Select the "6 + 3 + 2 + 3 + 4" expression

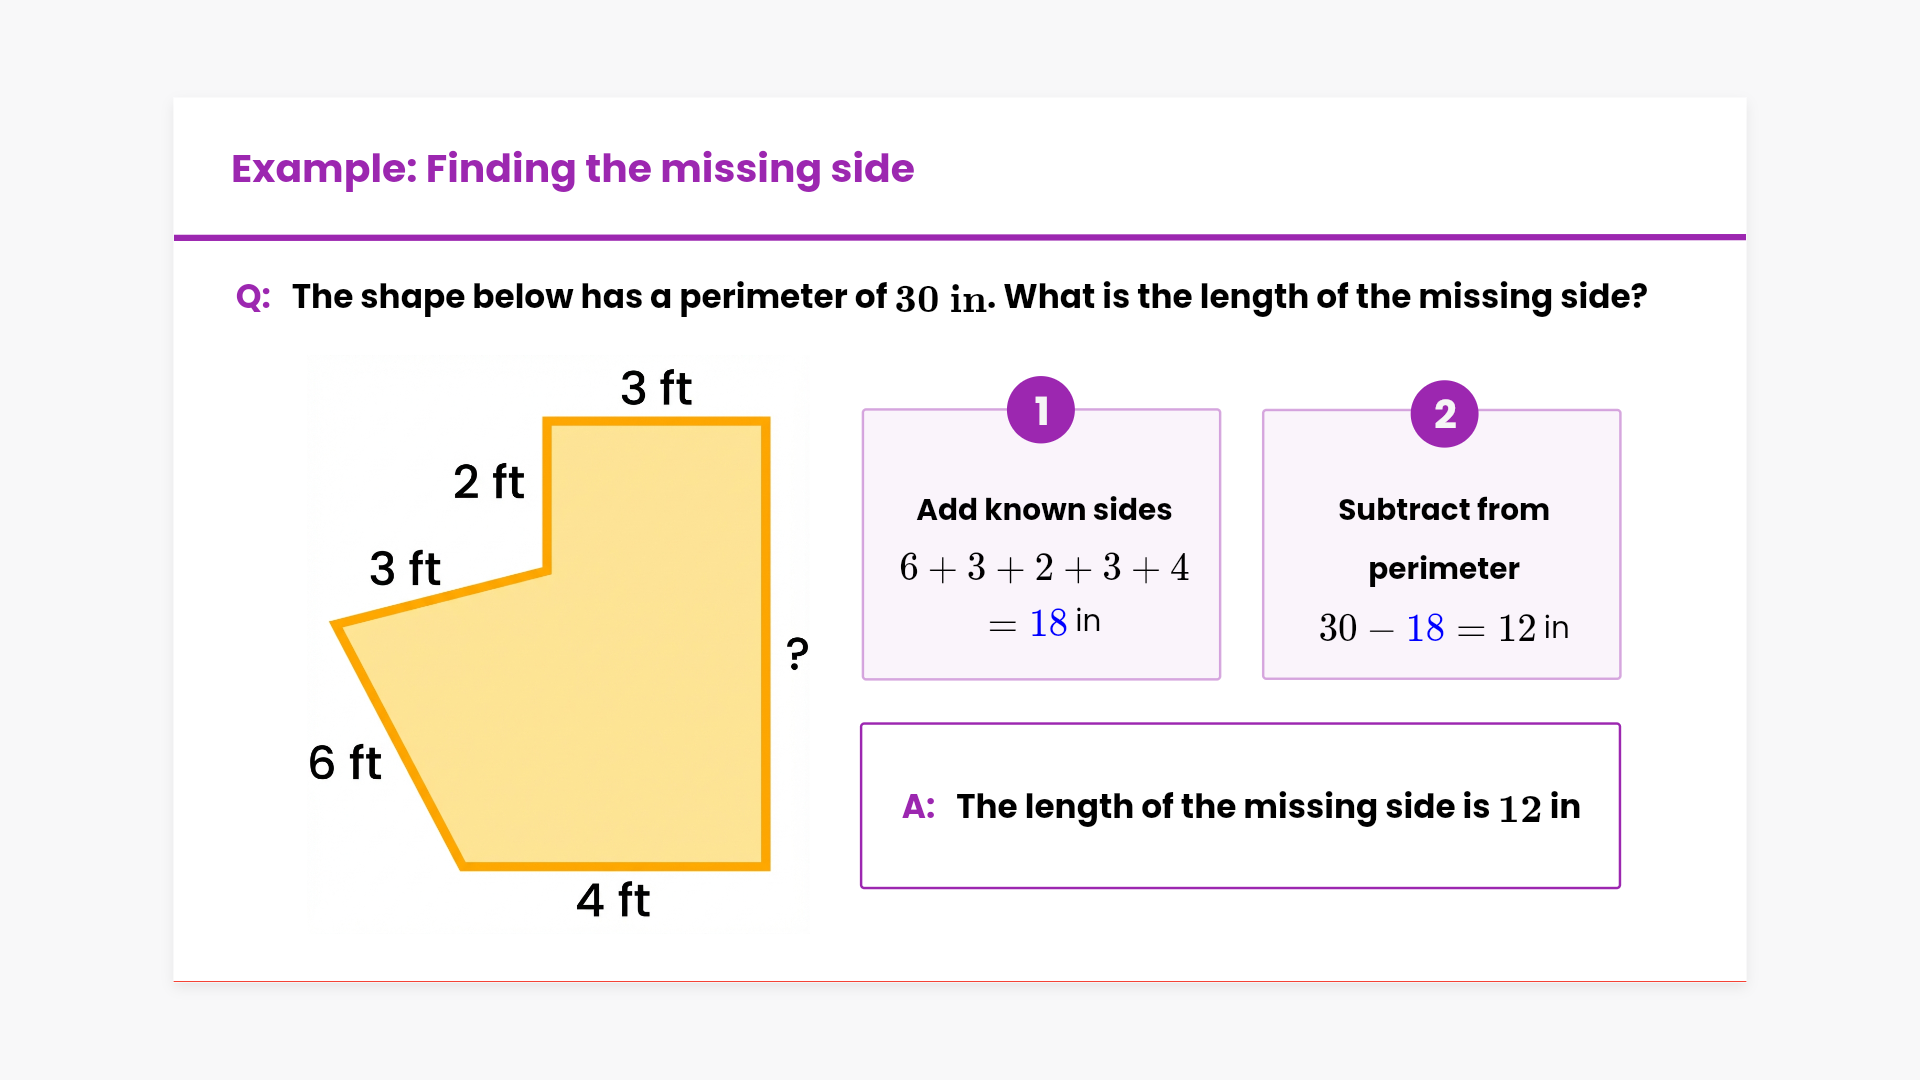1044,568
